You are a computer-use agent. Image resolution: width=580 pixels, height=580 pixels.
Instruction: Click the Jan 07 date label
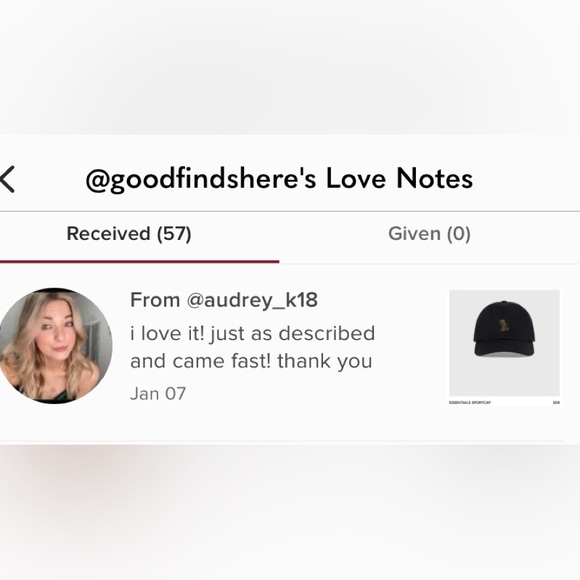158,394
